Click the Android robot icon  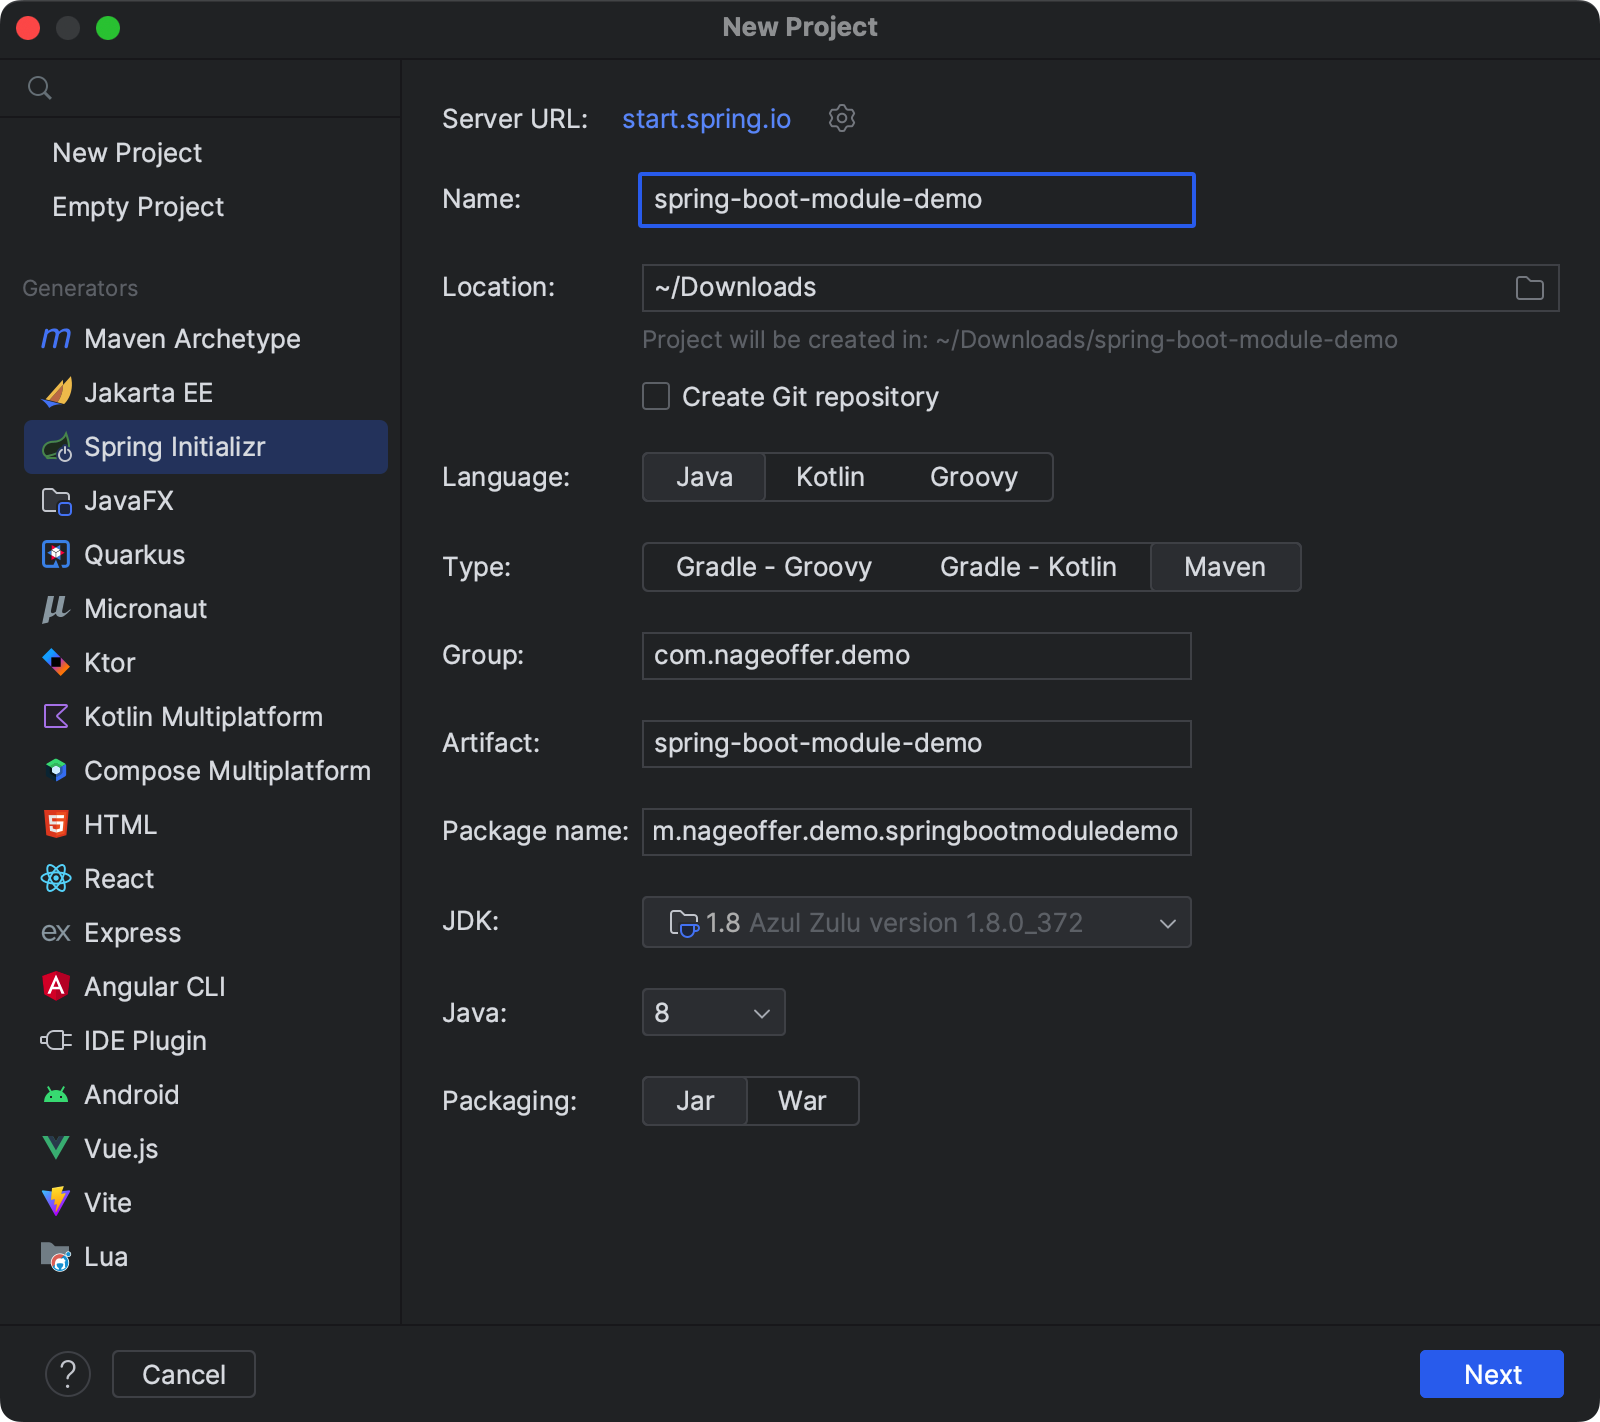tap(56, 1095)
